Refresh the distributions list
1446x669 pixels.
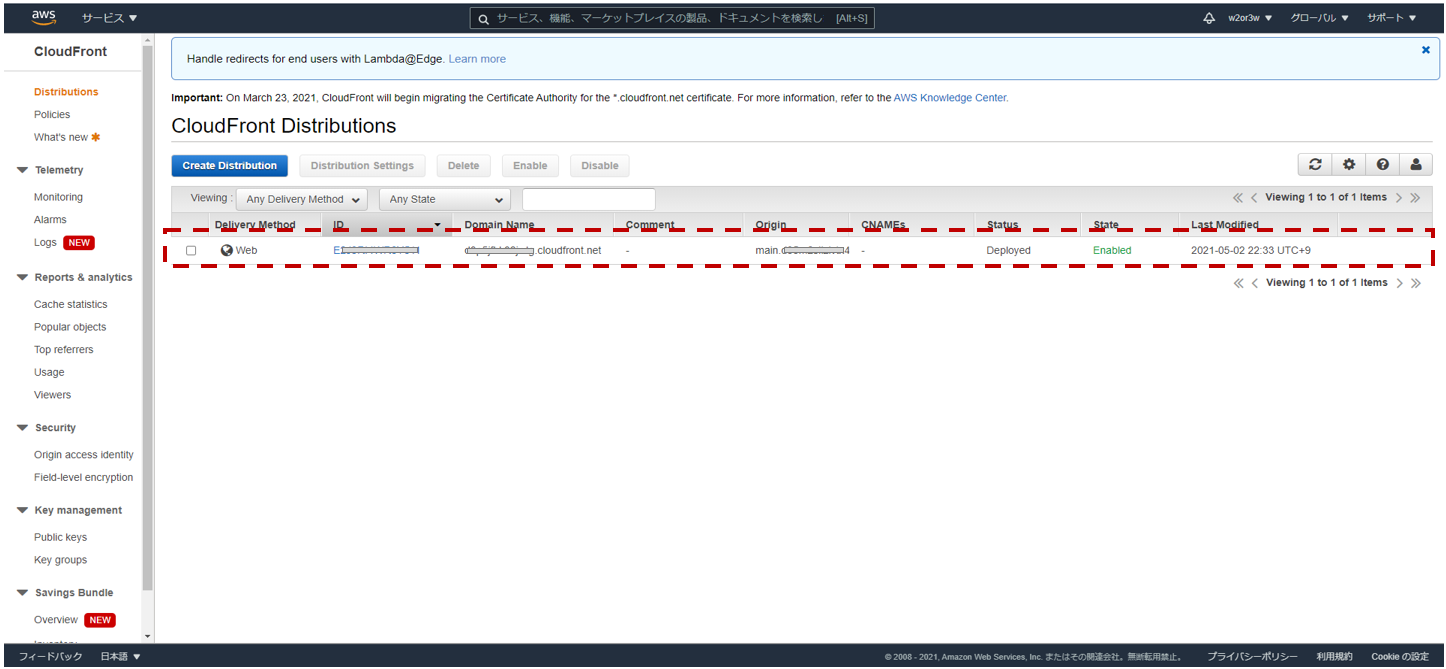1315,165
